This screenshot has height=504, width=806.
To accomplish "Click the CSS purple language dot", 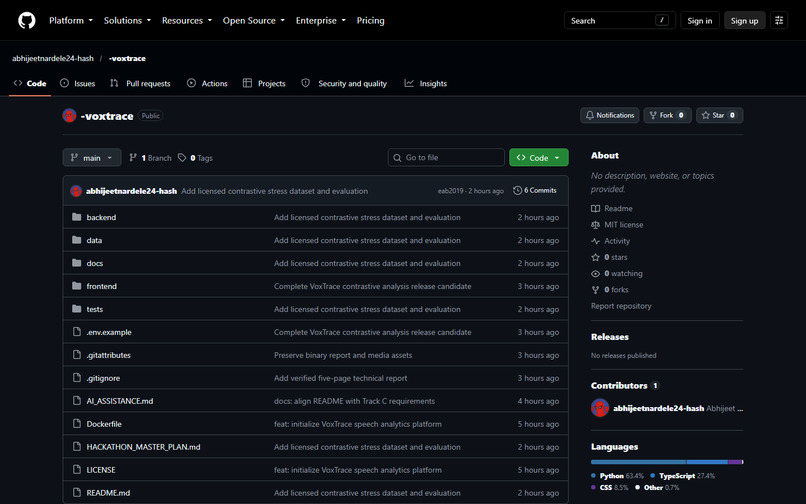I will point(593,487).
